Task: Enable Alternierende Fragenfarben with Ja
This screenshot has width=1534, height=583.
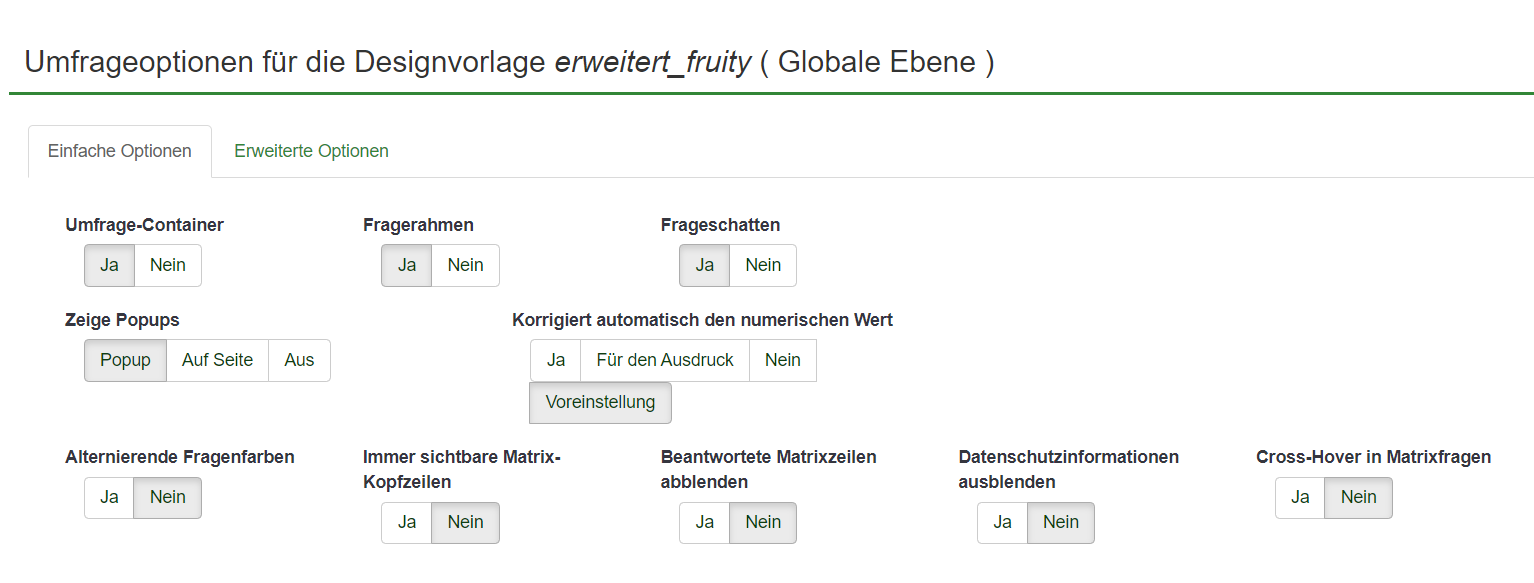Action: [110, 497]
